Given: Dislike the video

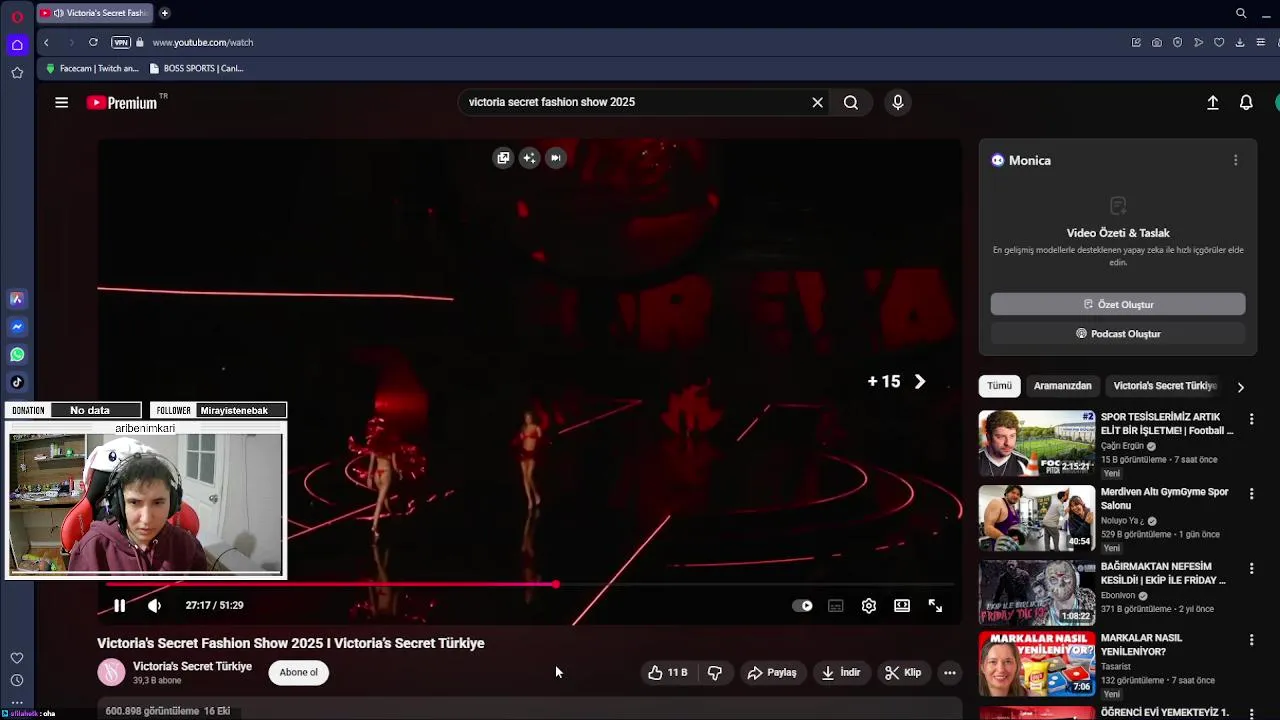Looking at the screenshot, I should (x=714, y=672).
